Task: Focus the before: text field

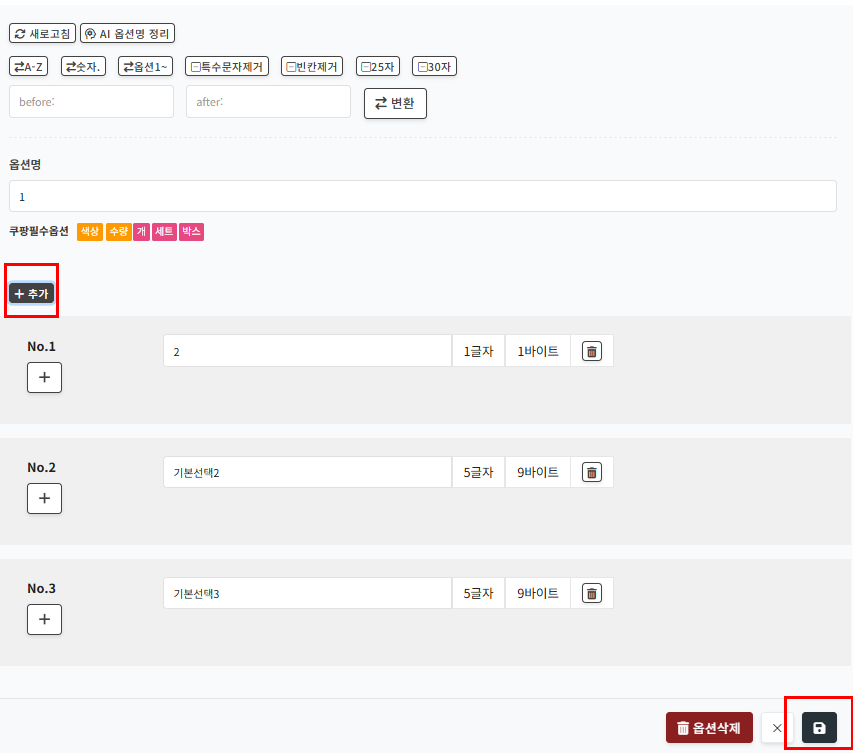Action: pyautogui.click(x=91, y=102)
